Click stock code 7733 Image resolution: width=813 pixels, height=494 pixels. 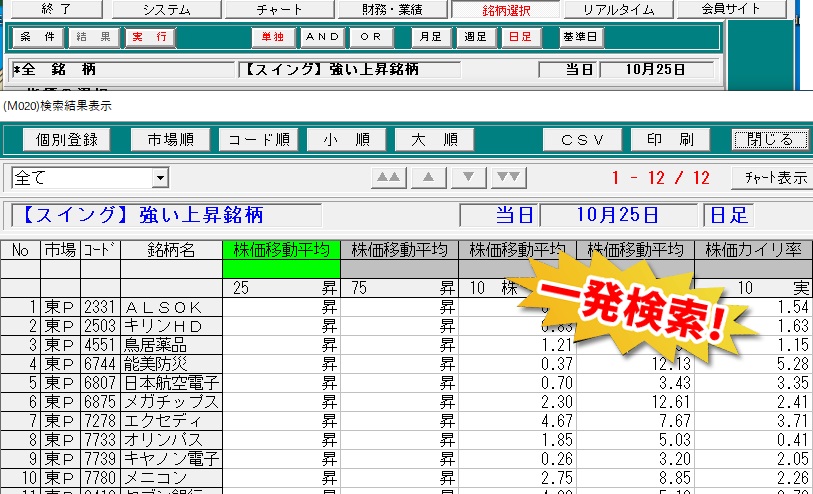[x=100, y=440]
